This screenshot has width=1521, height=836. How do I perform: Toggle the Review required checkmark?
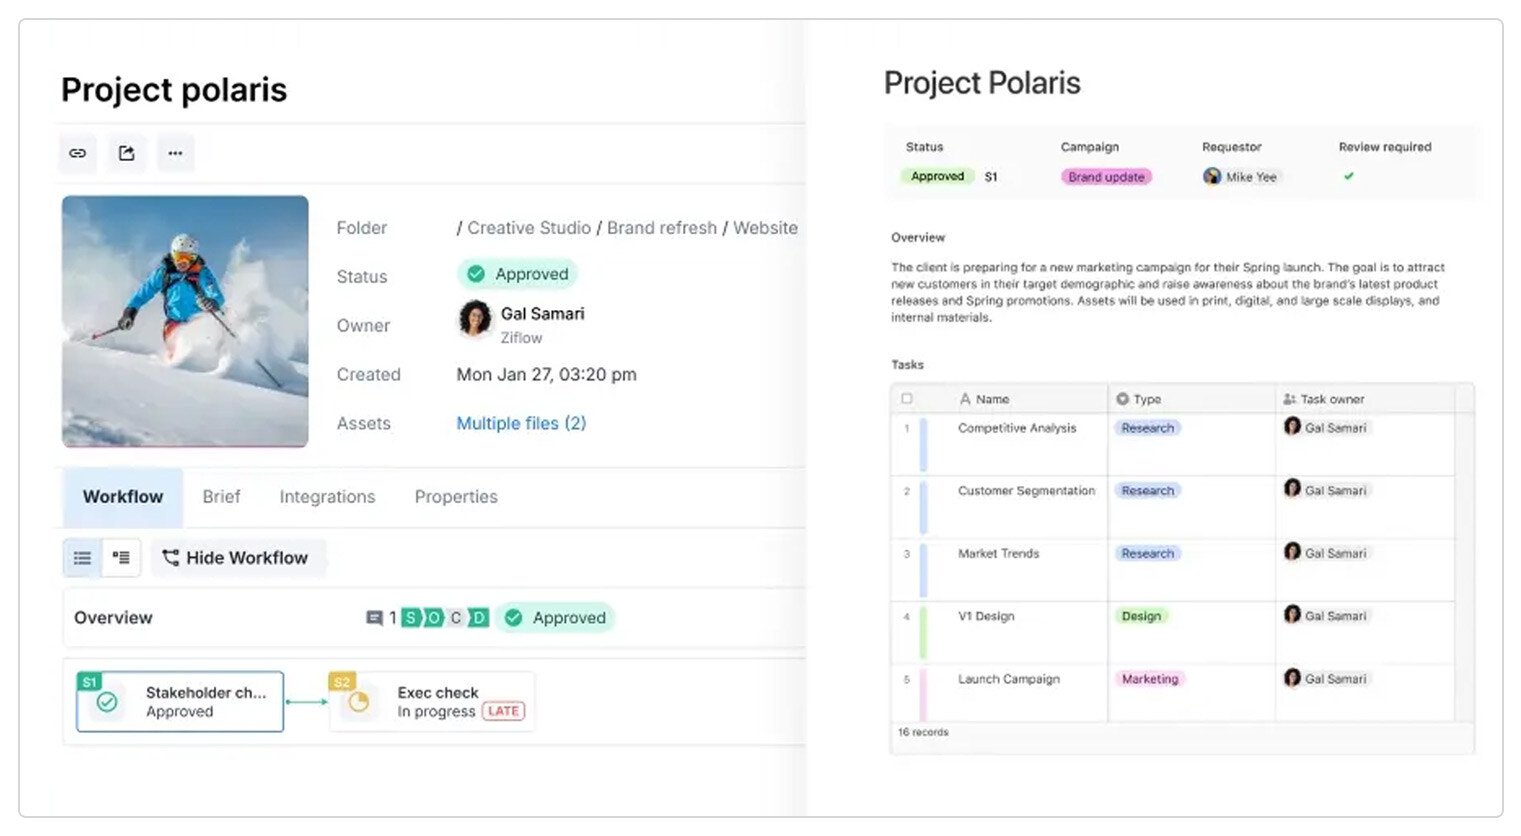pos(1348,177)
